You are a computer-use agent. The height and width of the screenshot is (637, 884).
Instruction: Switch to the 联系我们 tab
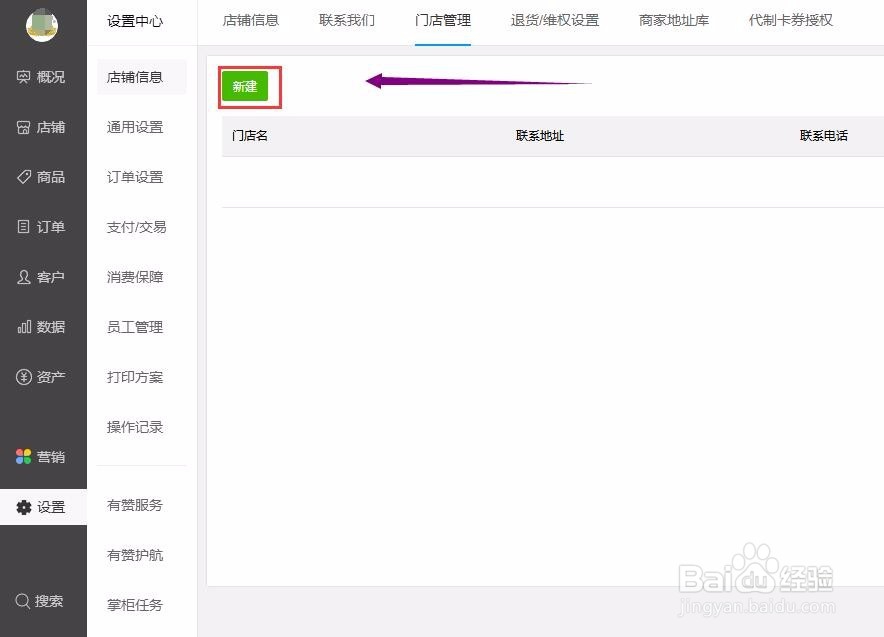coord(347,20)
